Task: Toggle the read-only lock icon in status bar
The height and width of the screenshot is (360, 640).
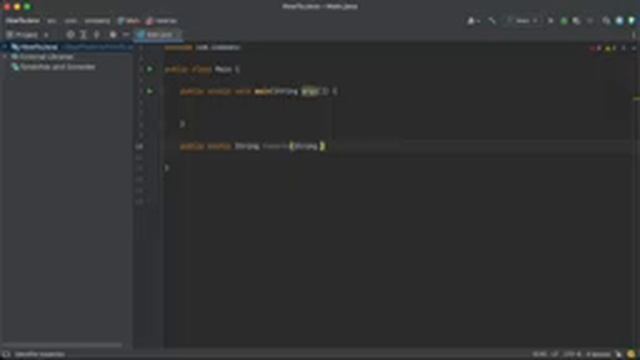Action: tap(619, 354)
